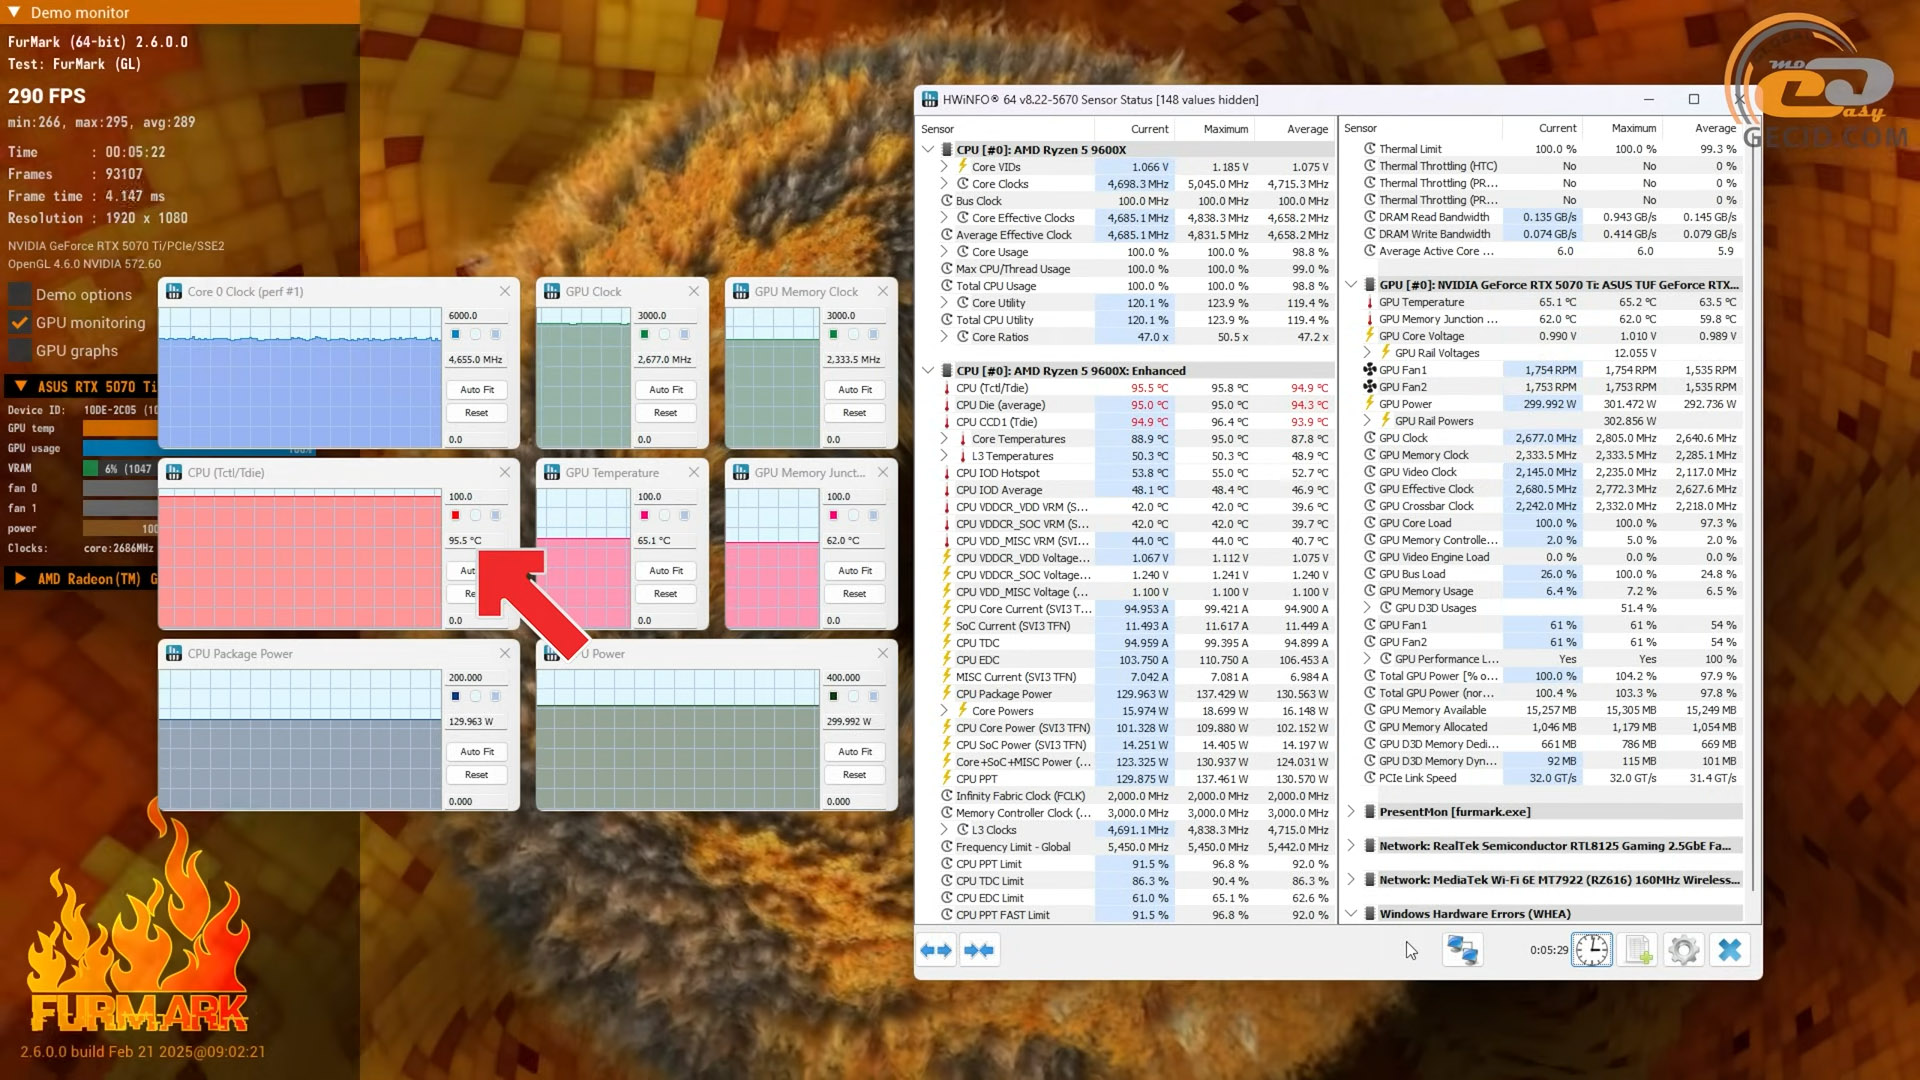Click Auto Fit in CPU Package Power graph window

click(x=477, y=752)
